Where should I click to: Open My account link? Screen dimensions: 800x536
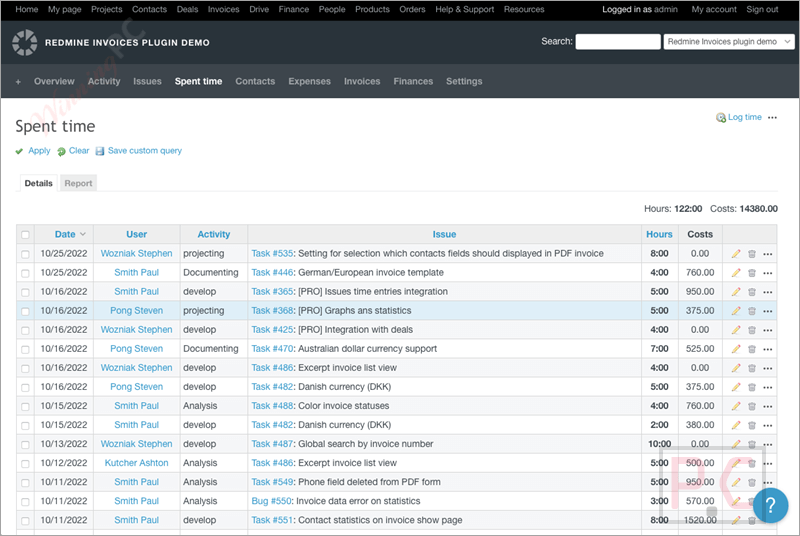tap(714, 9)
